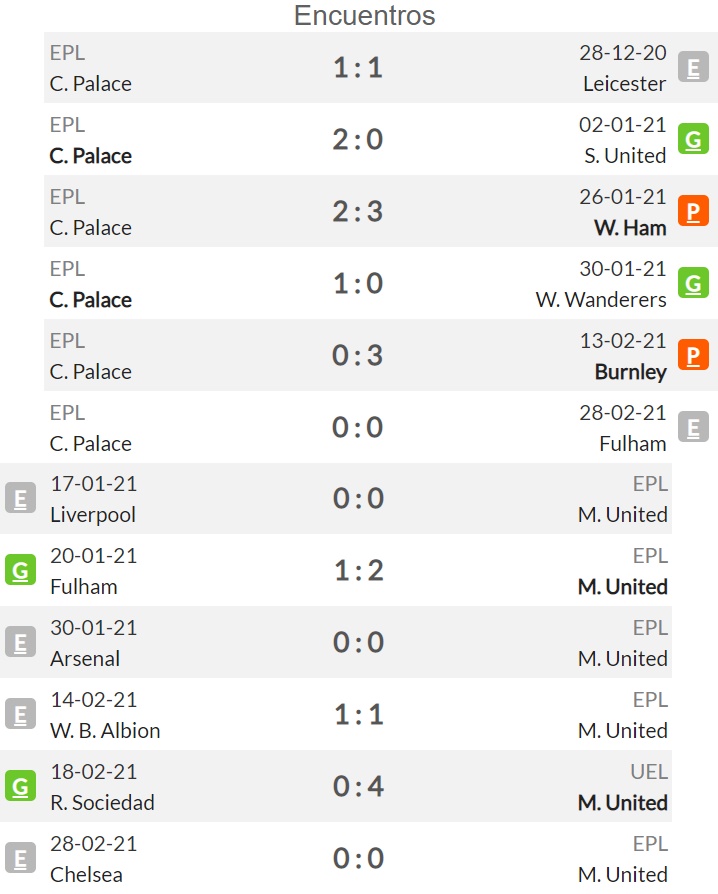Viewport: 718px width, 894px height.
Task: Click green G badge beside W. Wanderers
Action: tap(693, 283)
